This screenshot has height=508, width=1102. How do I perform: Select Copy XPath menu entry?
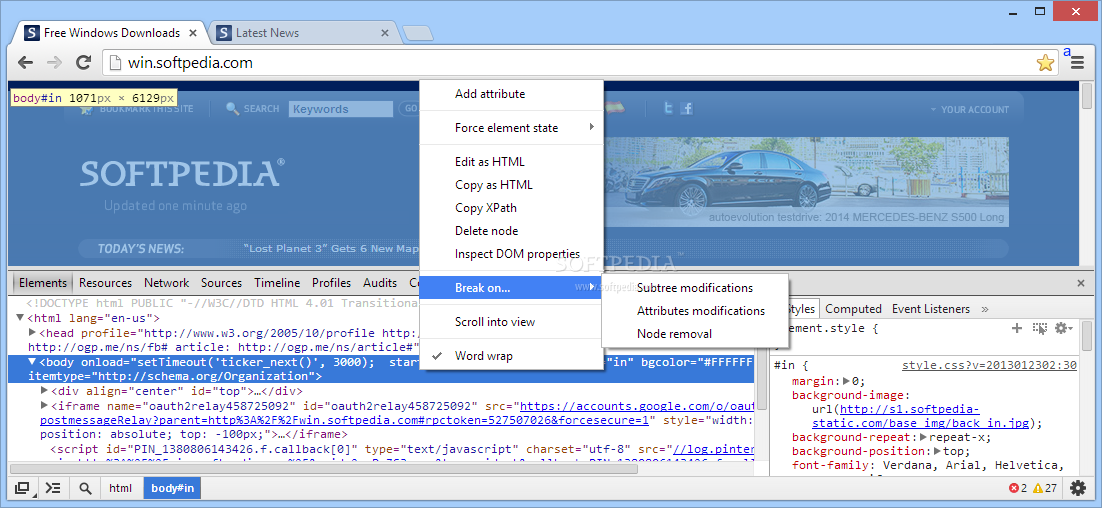click(512, 208)
